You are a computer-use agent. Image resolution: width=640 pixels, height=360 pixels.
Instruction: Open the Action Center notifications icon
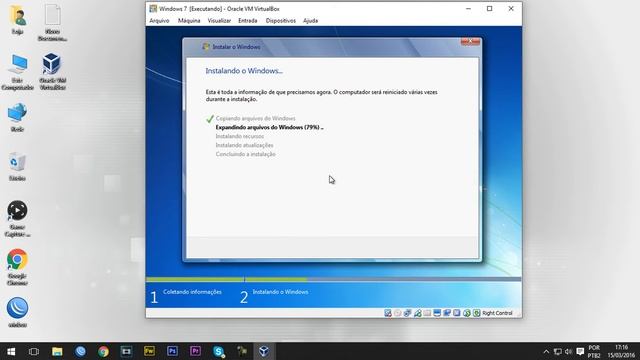click(x=580, y=351)
